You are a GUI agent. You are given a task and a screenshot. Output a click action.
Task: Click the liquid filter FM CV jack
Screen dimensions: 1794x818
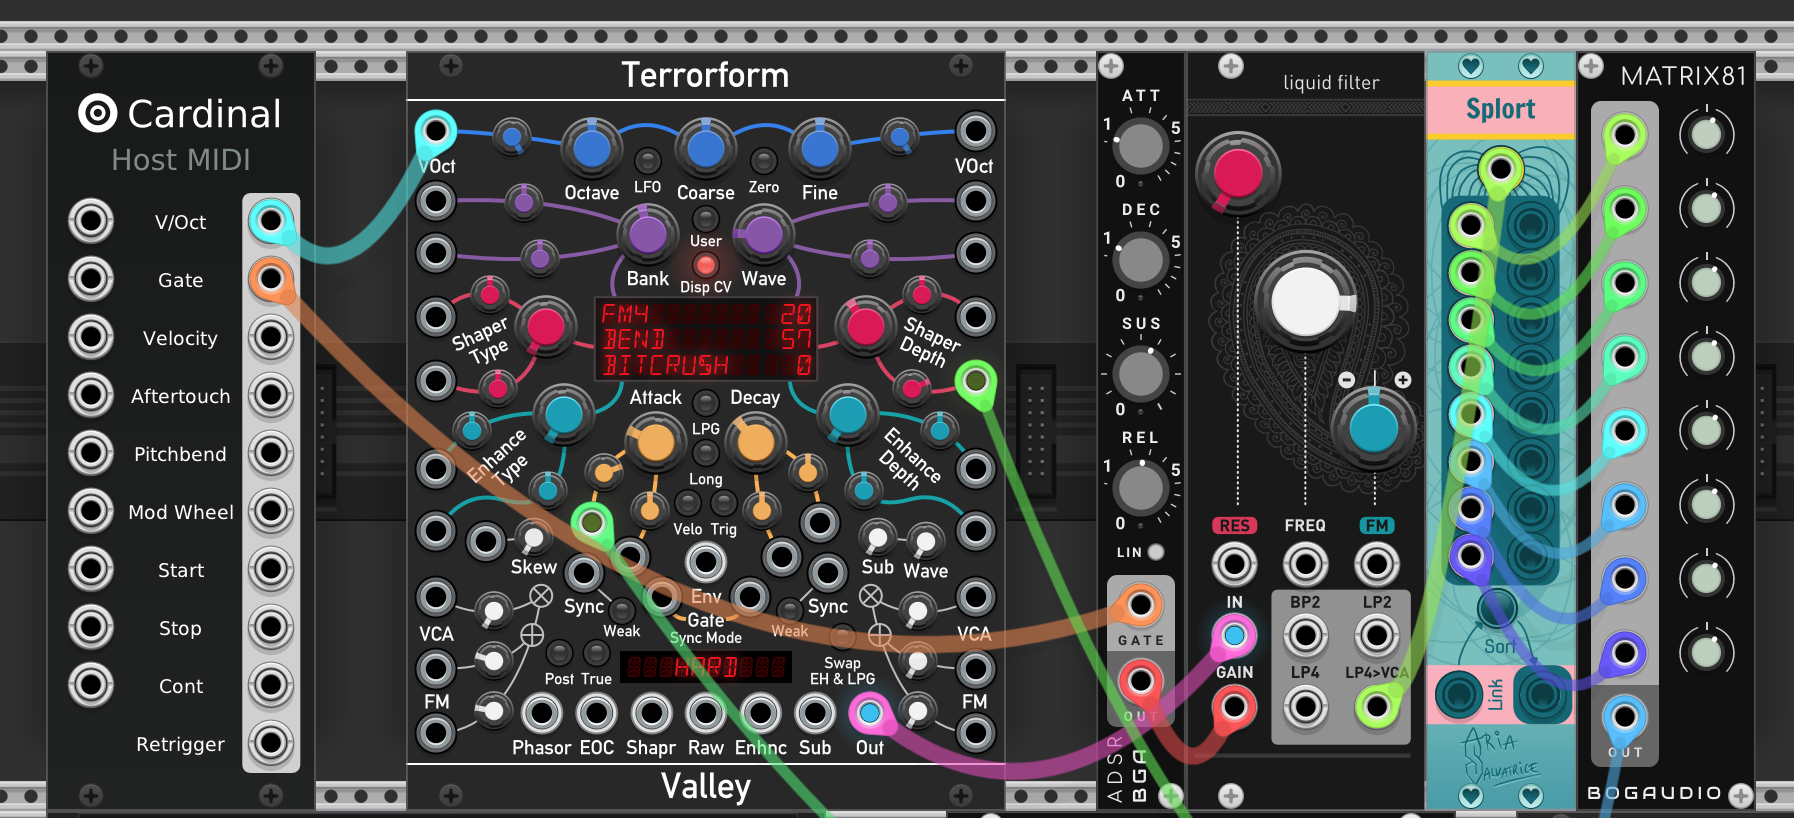pos(1377,564)
